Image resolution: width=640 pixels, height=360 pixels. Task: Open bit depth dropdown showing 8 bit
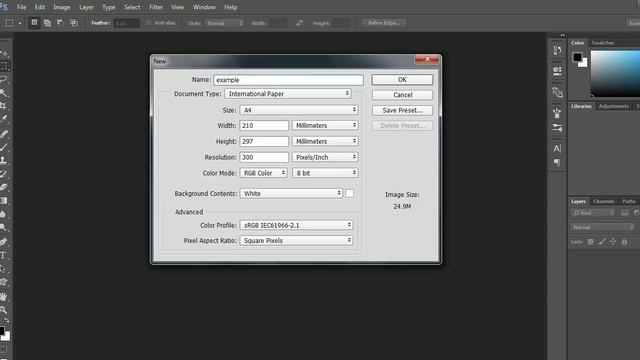click(x=325, y=173)
